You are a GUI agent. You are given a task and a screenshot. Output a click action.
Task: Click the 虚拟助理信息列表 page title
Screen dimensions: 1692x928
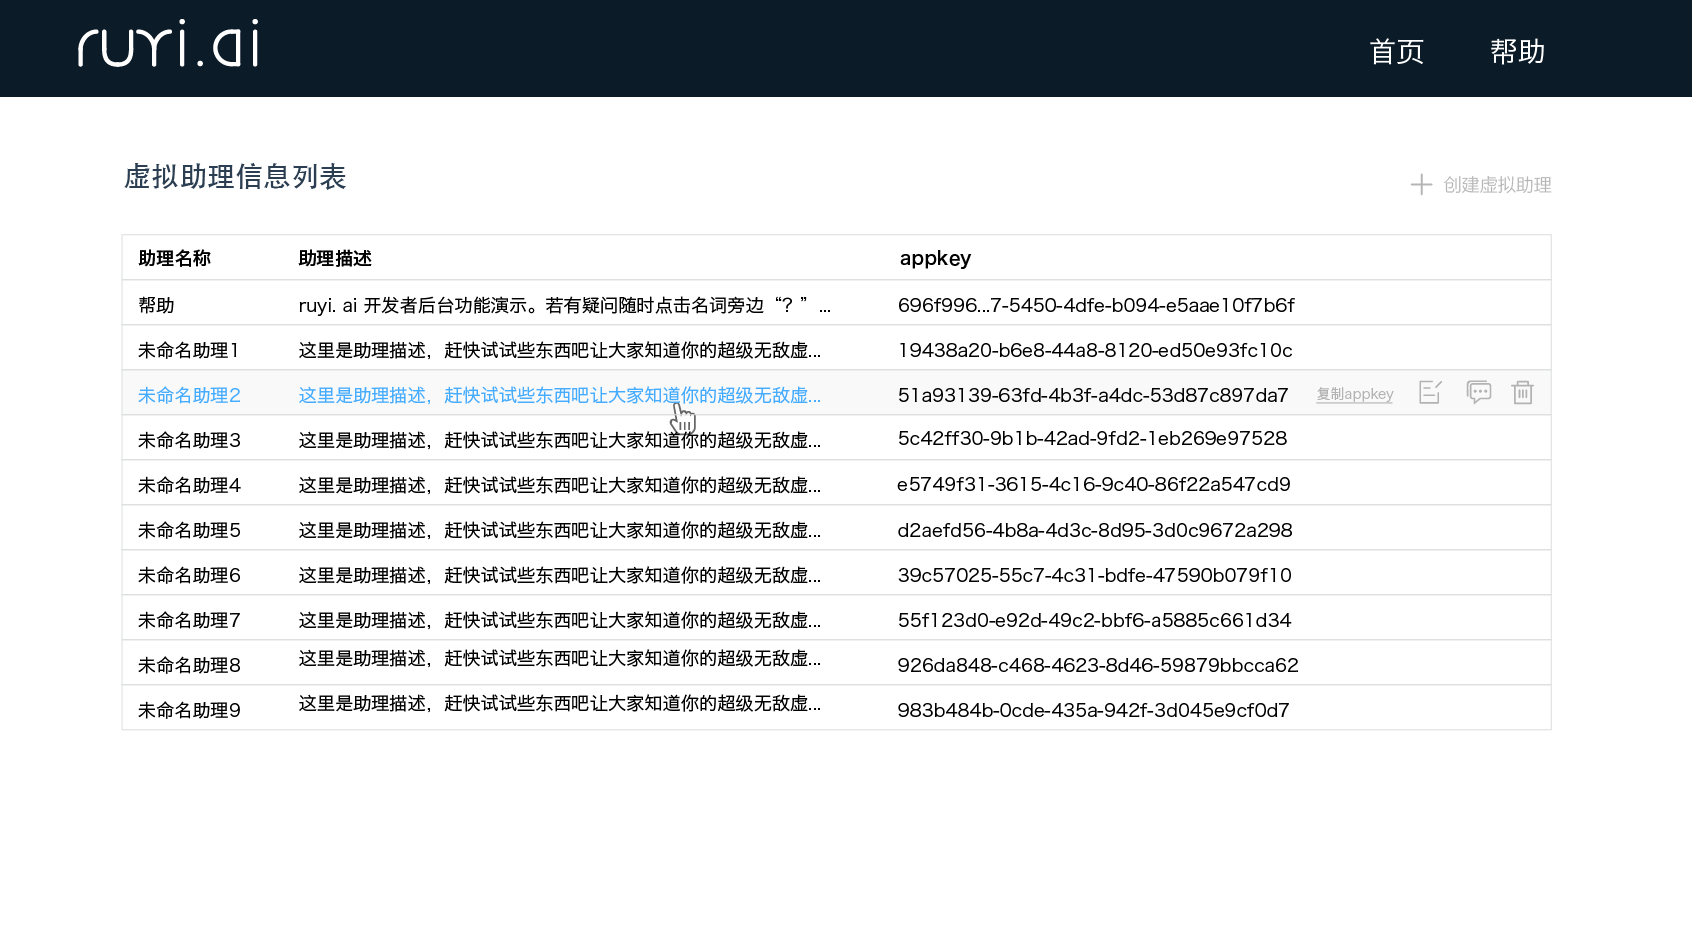point(235,177)
